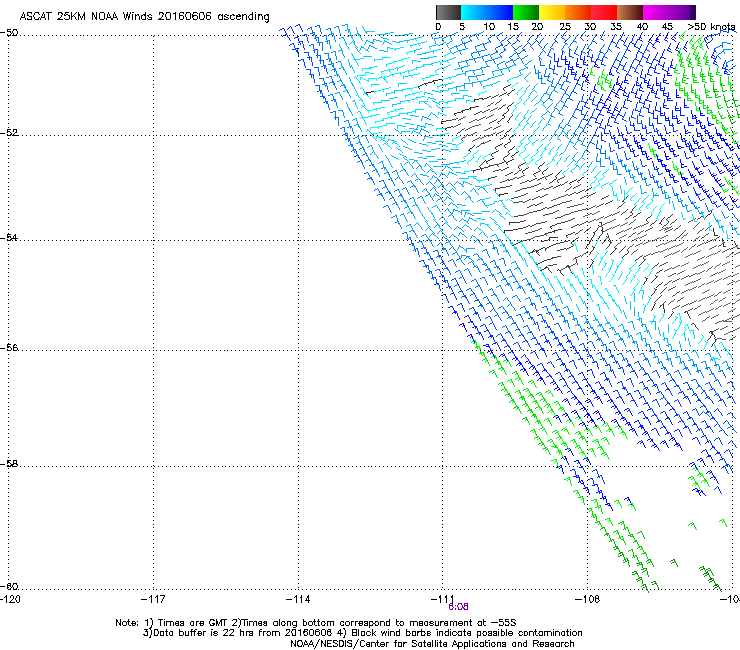Click the '-111' longitude axis label
740x650 pixels.
[443, 599]
